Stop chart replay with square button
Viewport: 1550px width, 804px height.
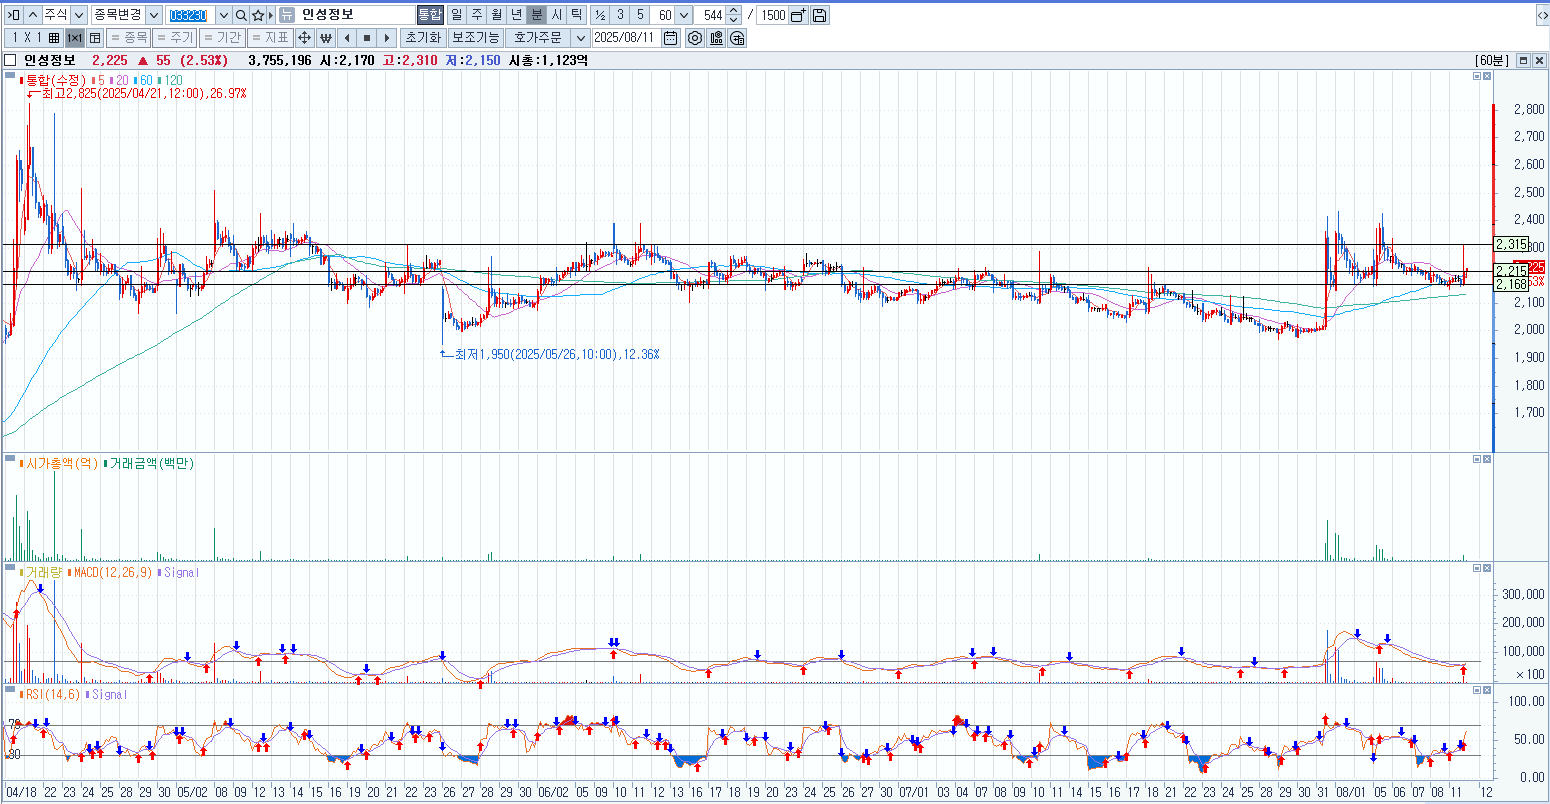[x=367, y=38]
